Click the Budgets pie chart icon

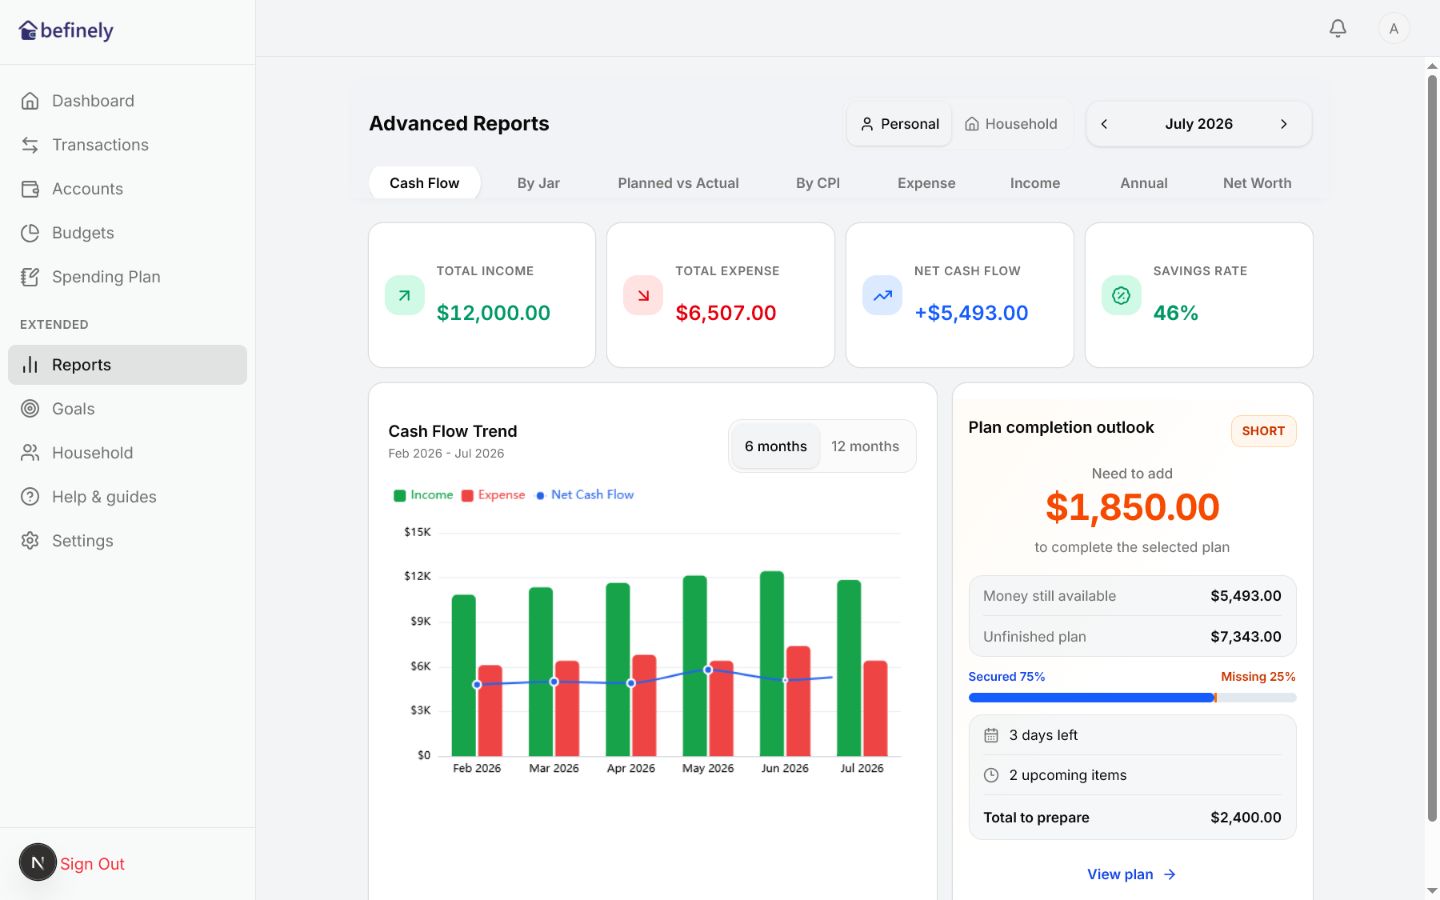tap(30, 233)
